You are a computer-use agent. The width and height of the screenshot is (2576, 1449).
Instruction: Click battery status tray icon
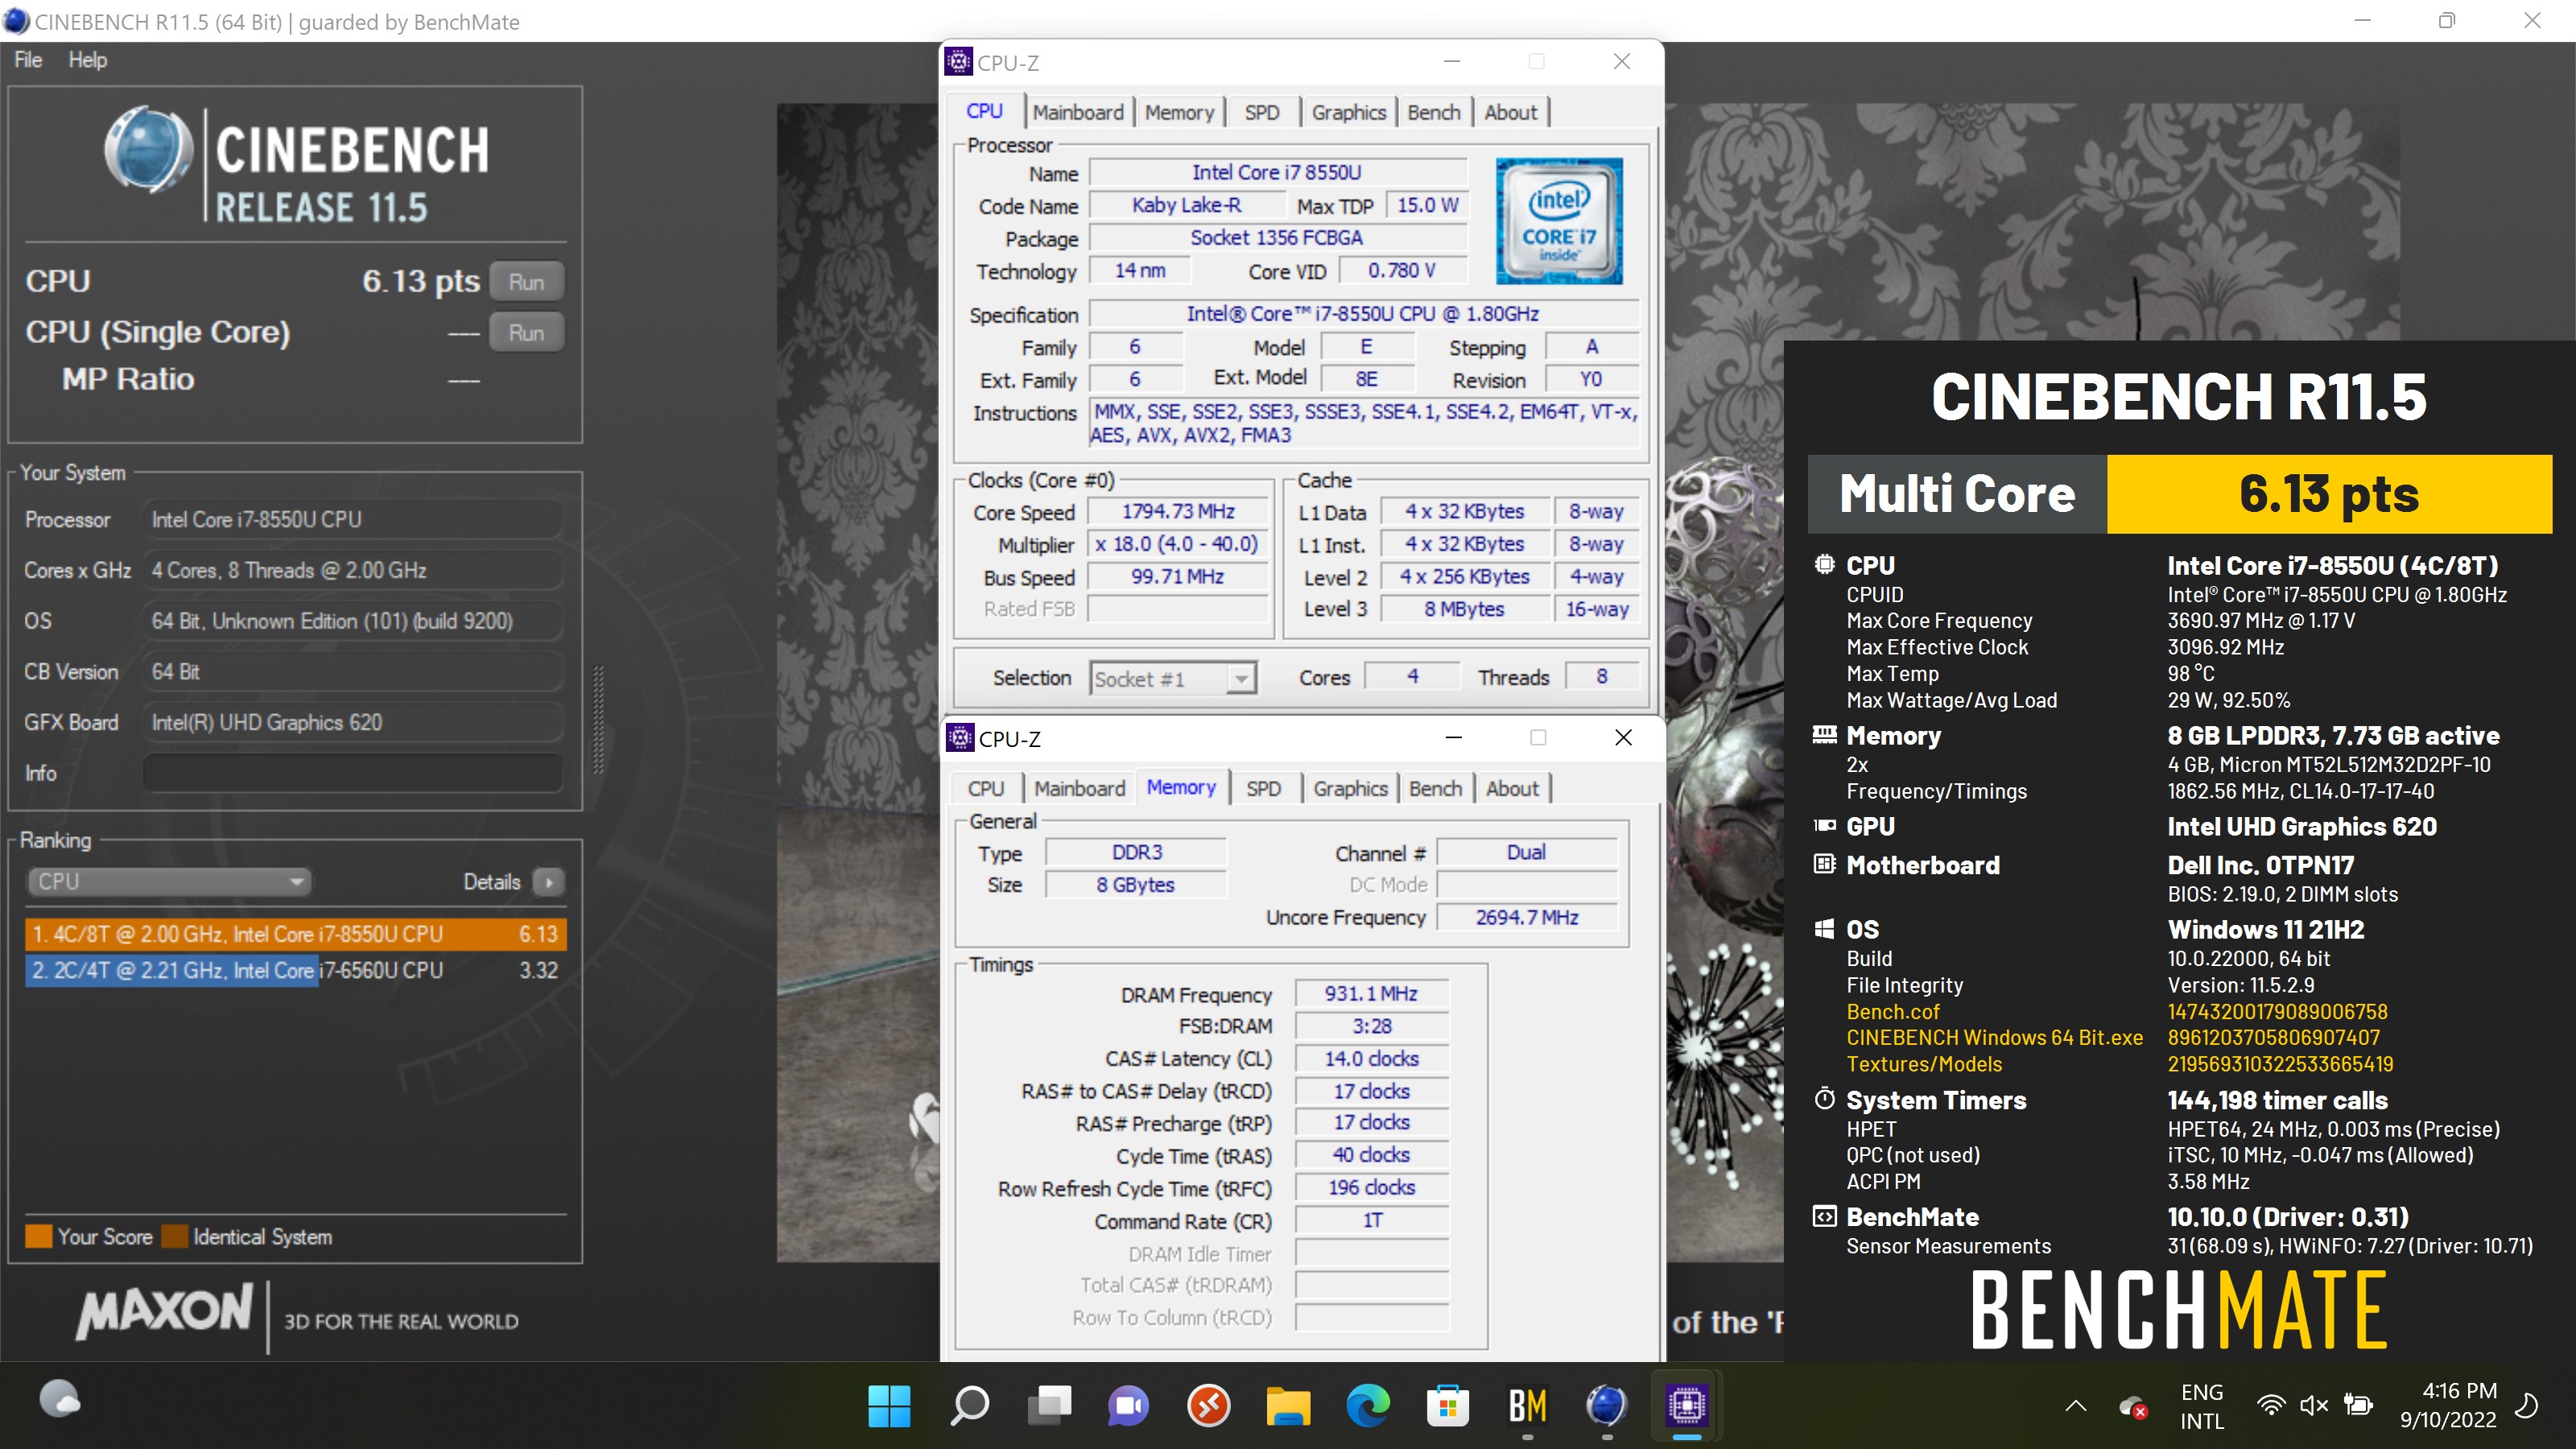tap(2359, 1406)
